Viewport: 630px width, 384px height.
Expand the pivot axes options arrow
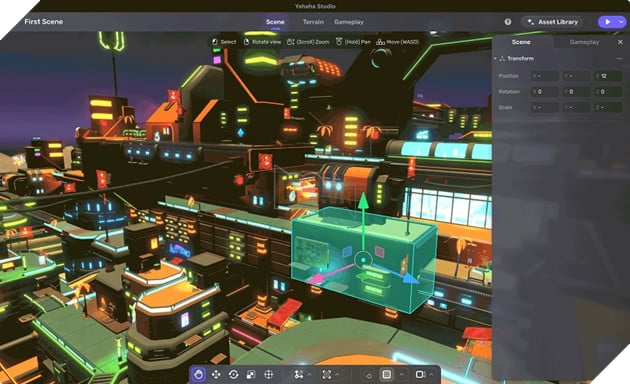tap(309, 375)
